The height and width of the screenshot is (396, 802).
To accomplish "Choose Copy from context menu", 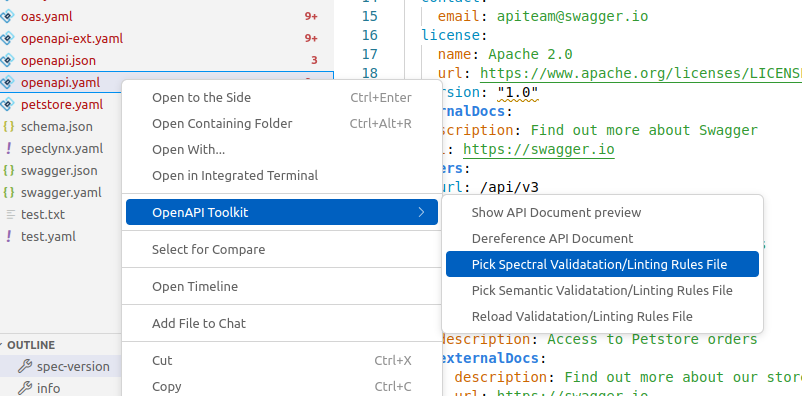I will pyautogui.click(x=282, y=387).
